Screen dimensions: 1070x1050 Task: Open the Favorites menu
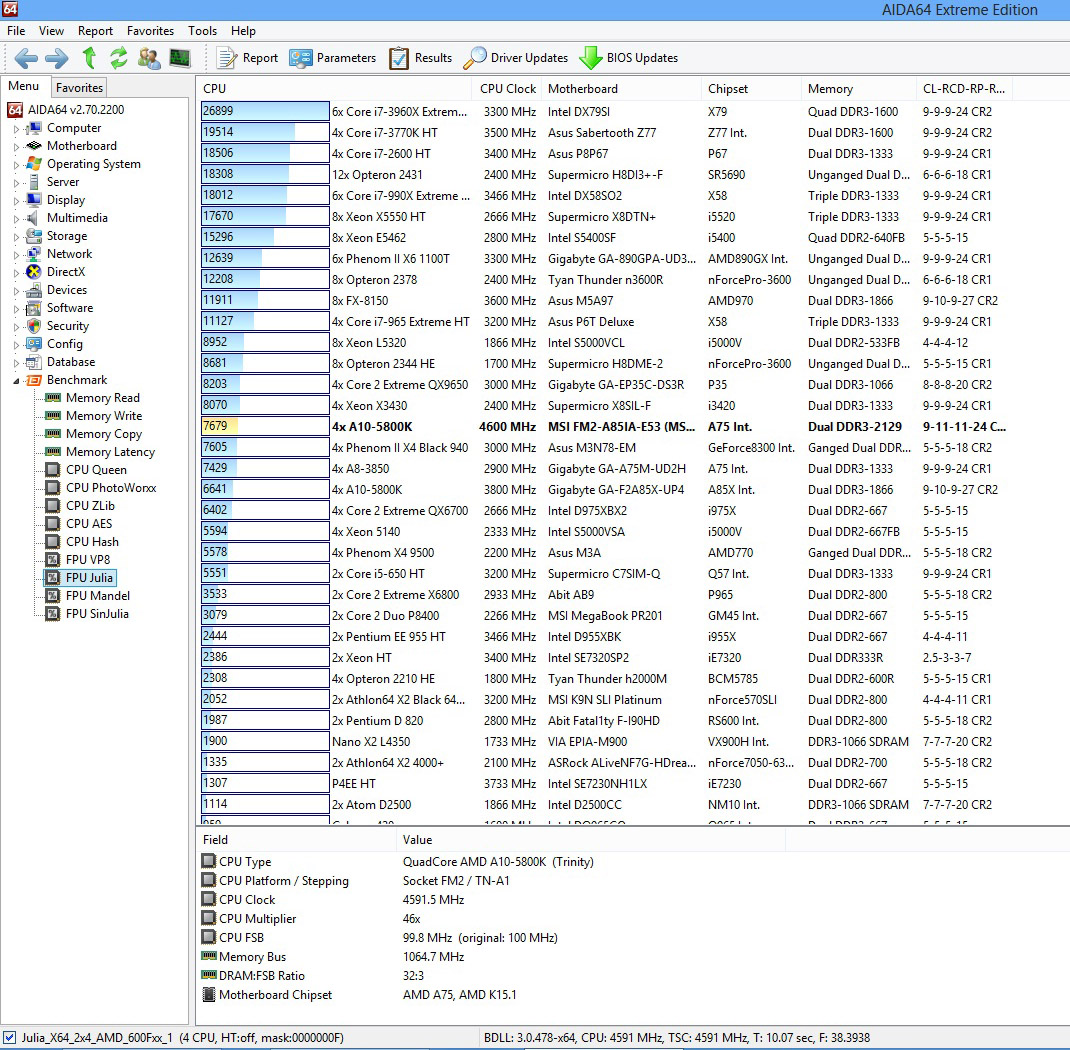(150, 31)
